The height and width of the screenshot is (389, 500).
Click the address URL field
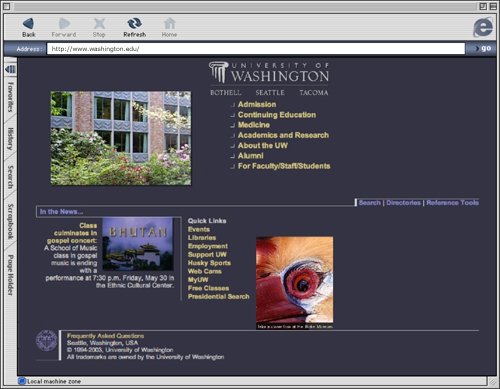[x=256, y=49]
